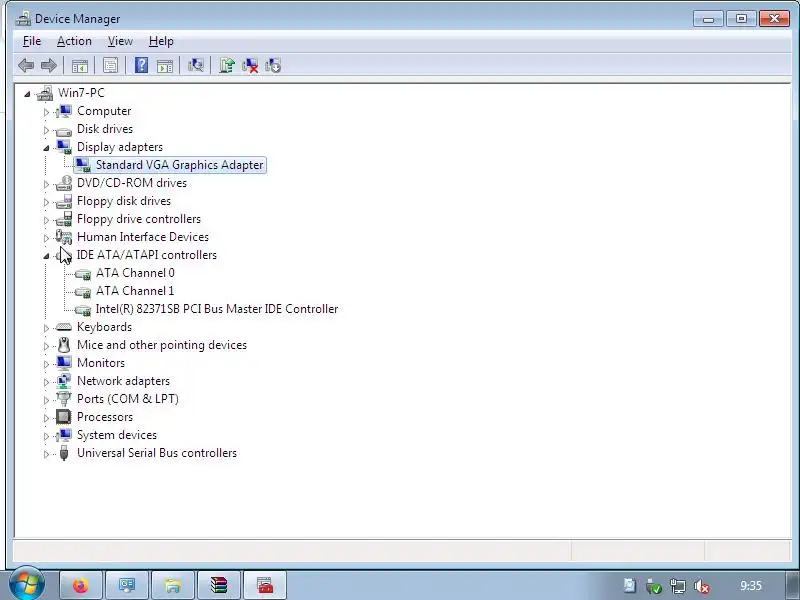Expand the Monitors category
The width and height of the screenshot is (800, 600).
(46, 364)
